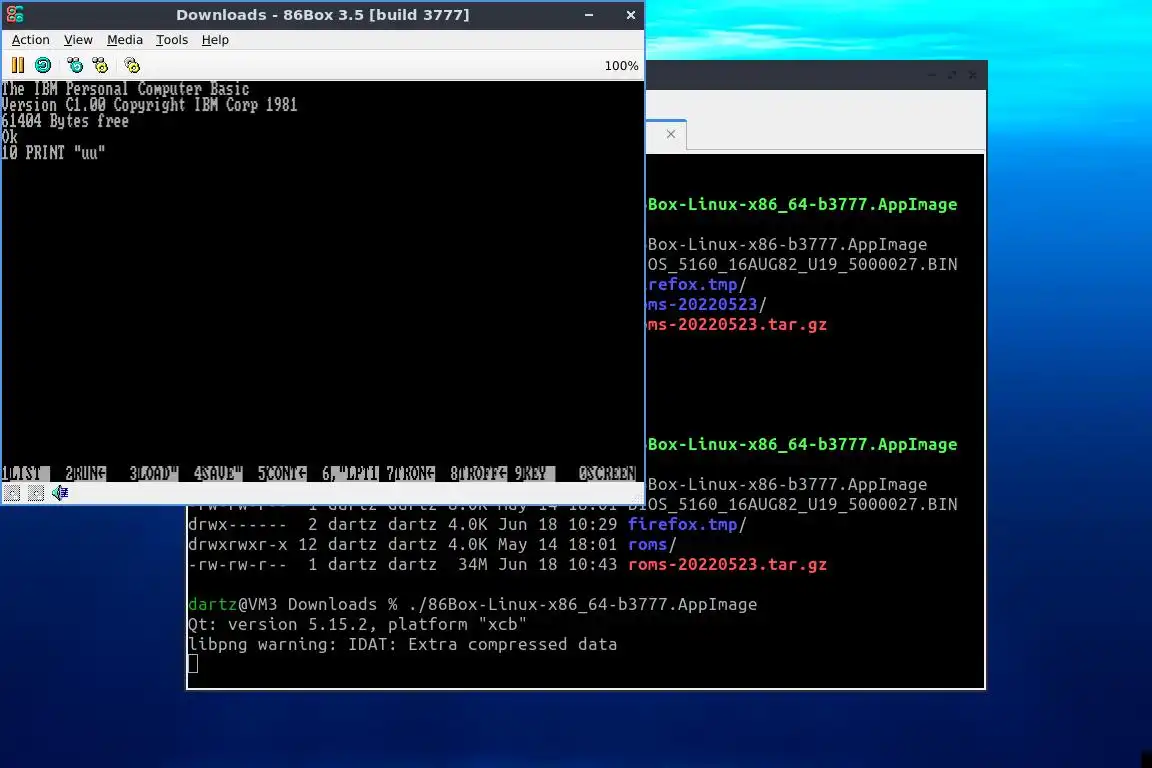The image size is (1152, 768).
Task: Open the View menu
Action: point(78,40)
